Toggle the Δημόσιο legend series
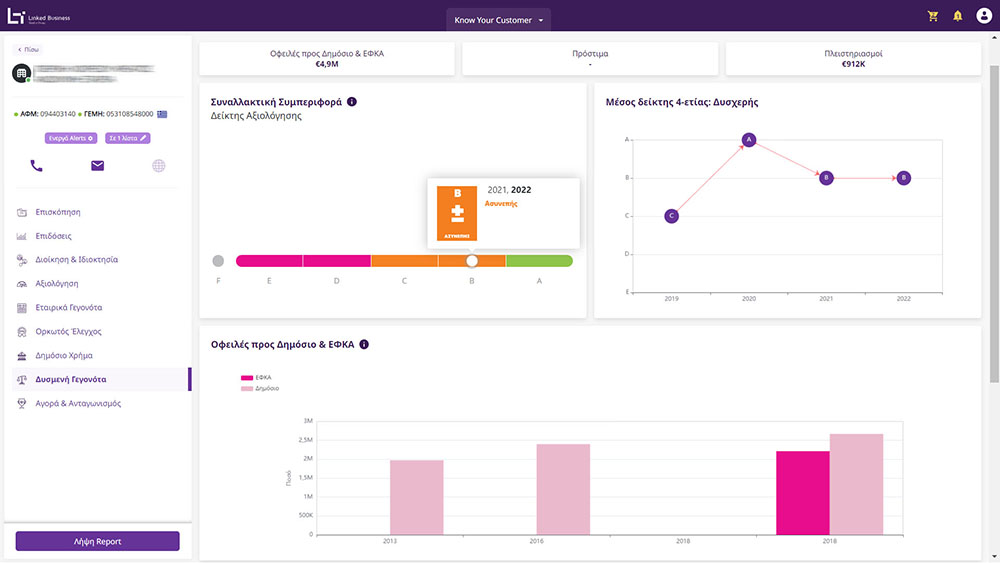Image resolution: width=1000 pixels, height=563 pixels. (x=260, y=388)
